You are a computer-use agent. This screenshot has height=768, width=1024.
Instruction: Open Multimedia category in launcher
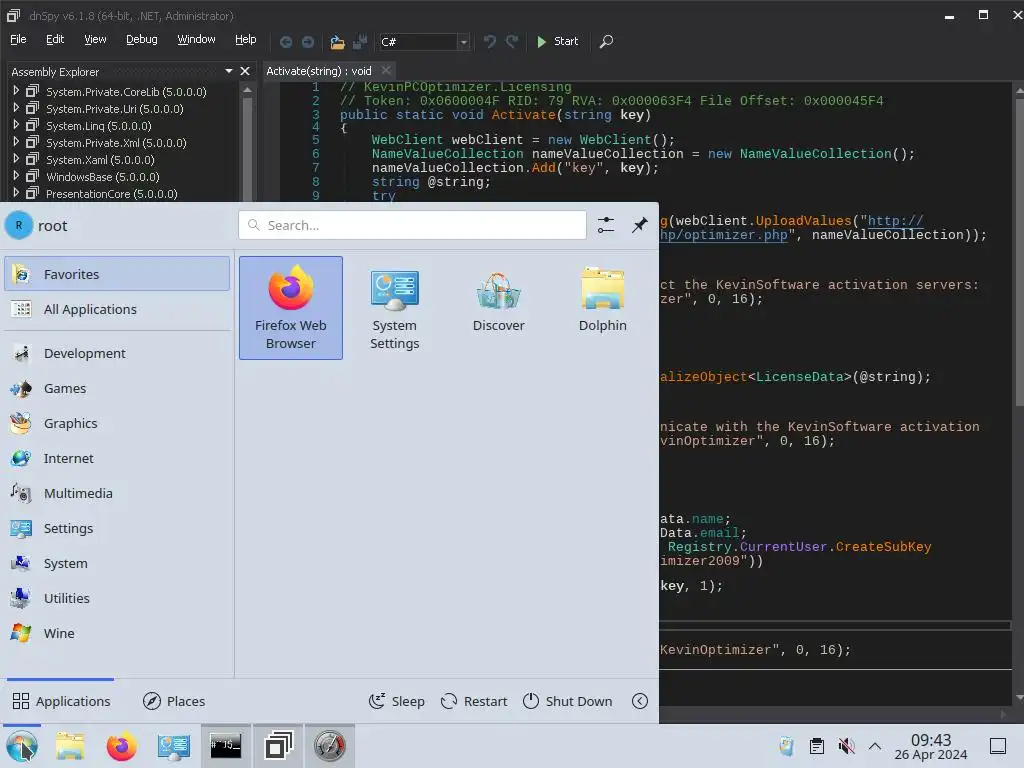click(117, 494)
